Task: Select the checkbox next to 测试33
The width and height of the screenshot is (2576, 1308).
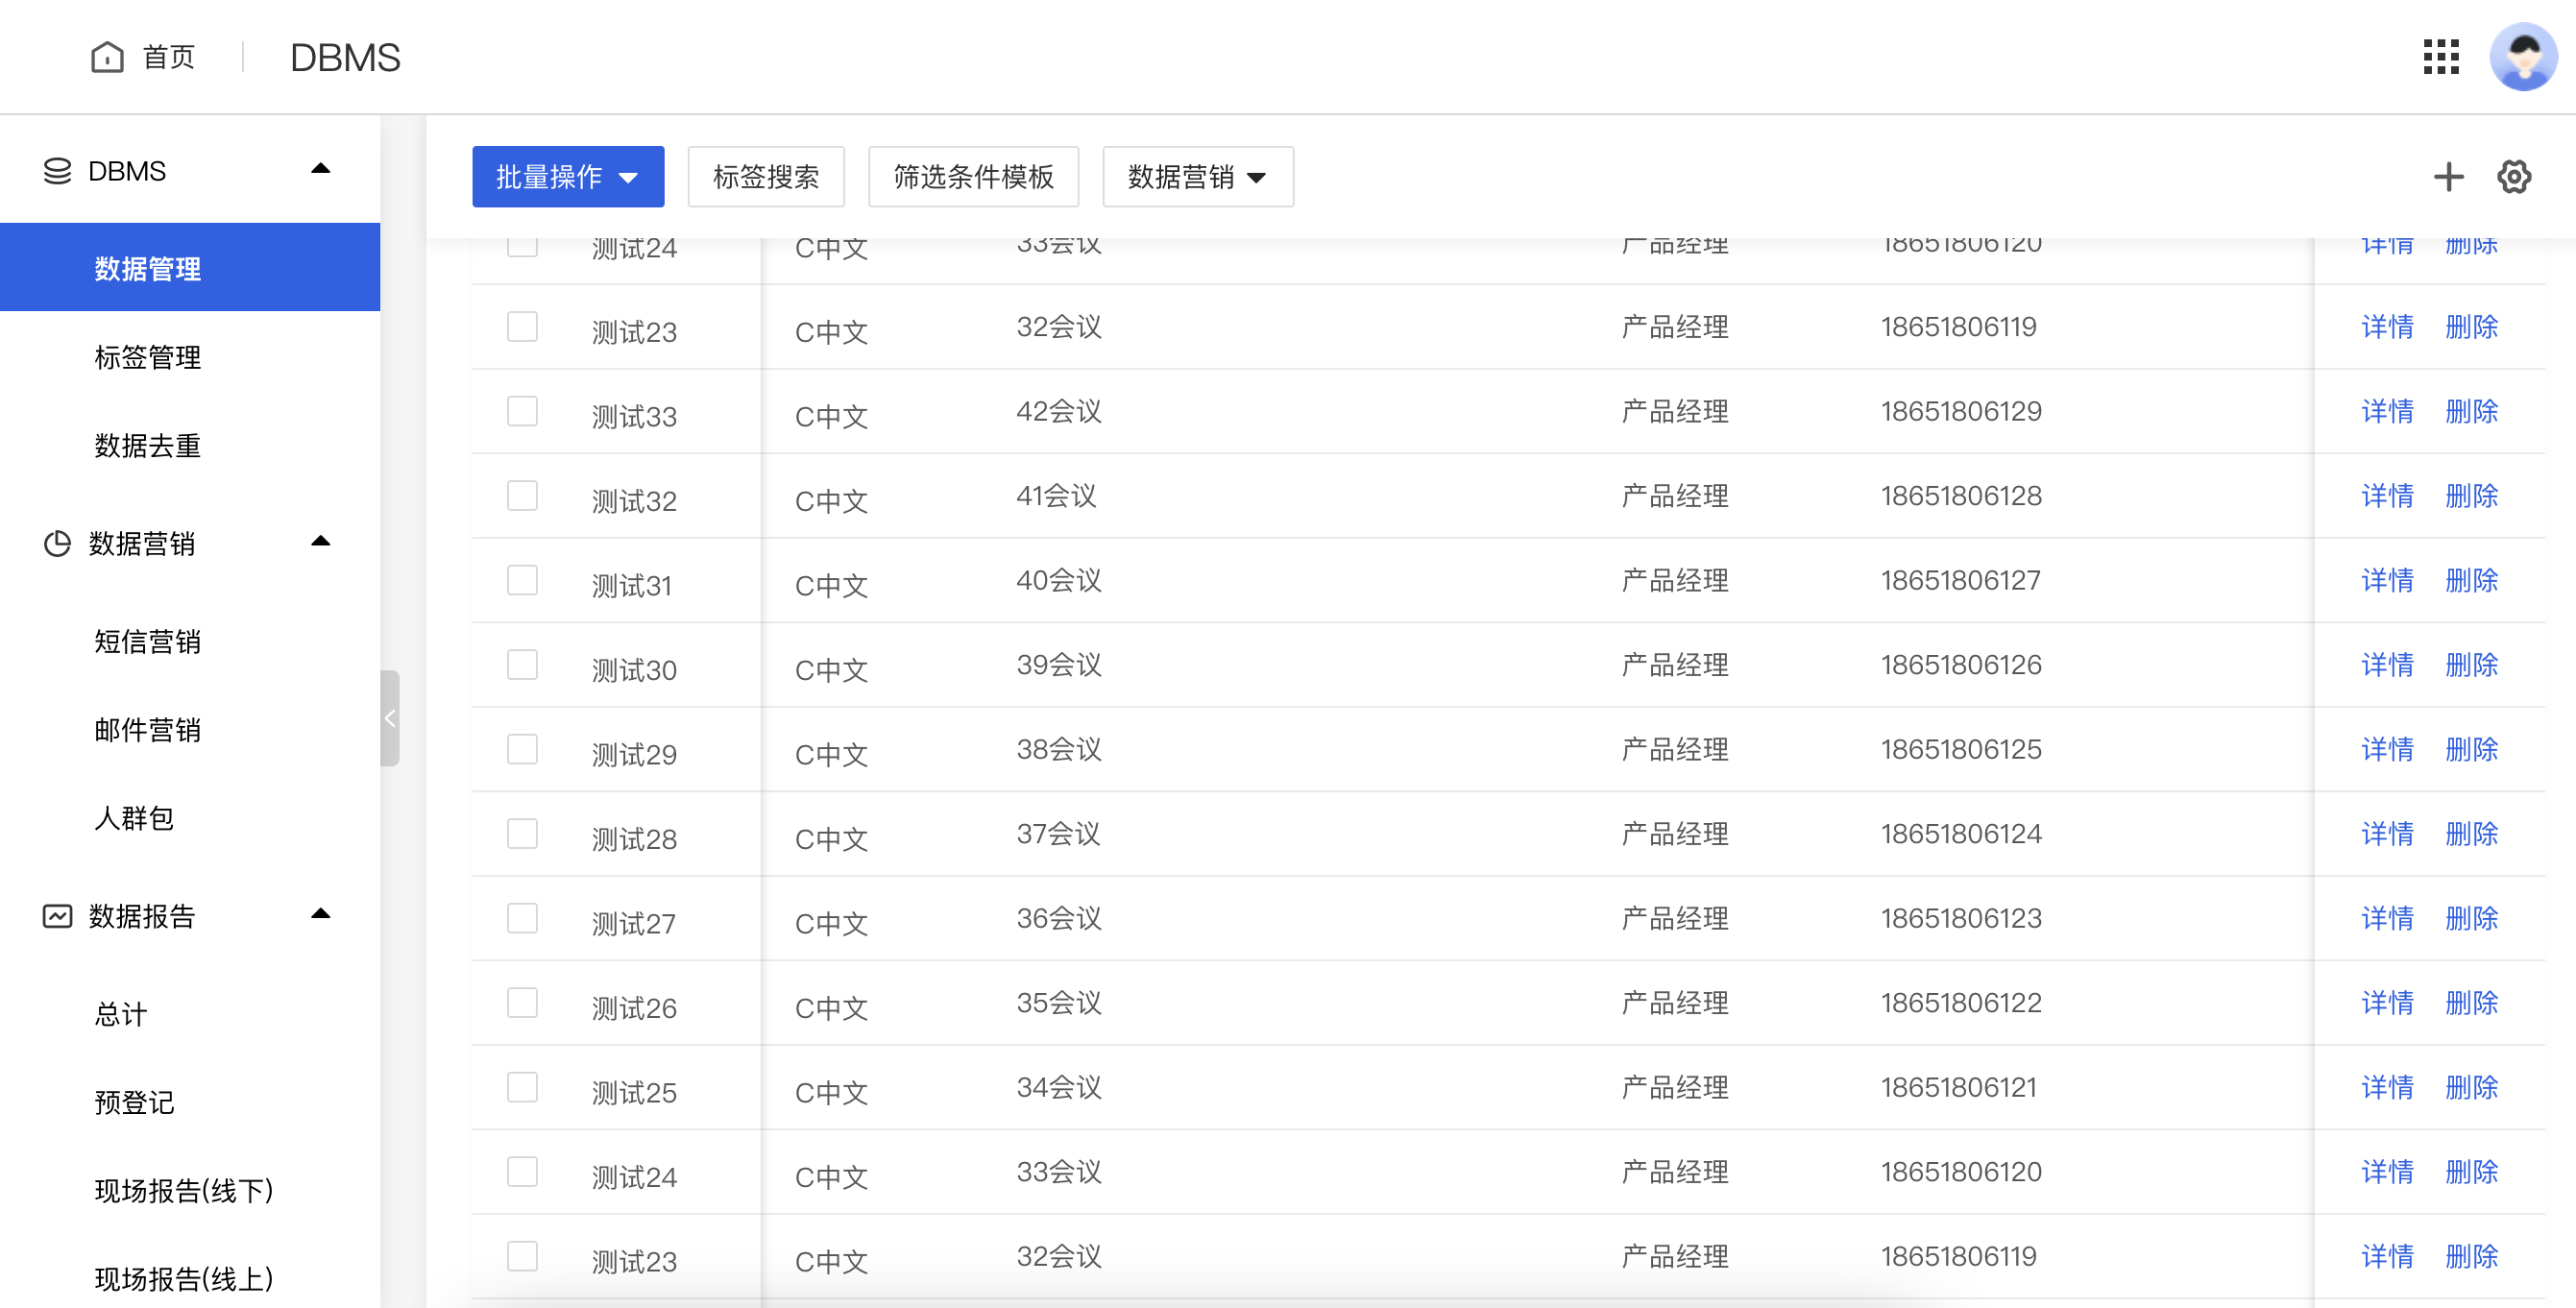Action: point(522,411)
